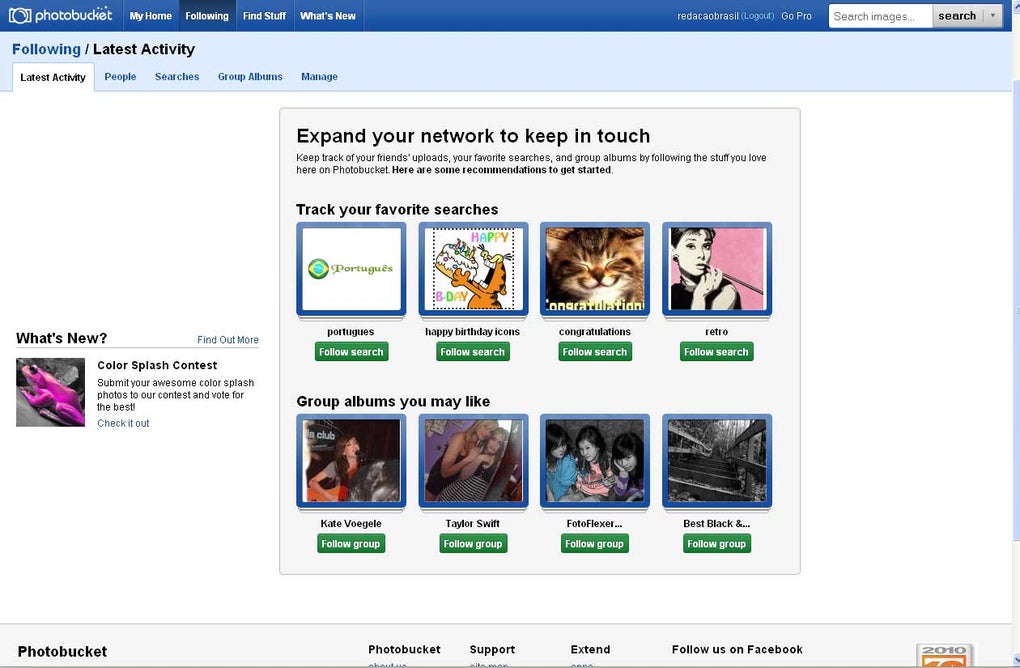Image resolution: width=1020 pixels, height=668 pixels.
Task: Open the Taylor Swift group thumbnail
Action: [x=474, y=461]
